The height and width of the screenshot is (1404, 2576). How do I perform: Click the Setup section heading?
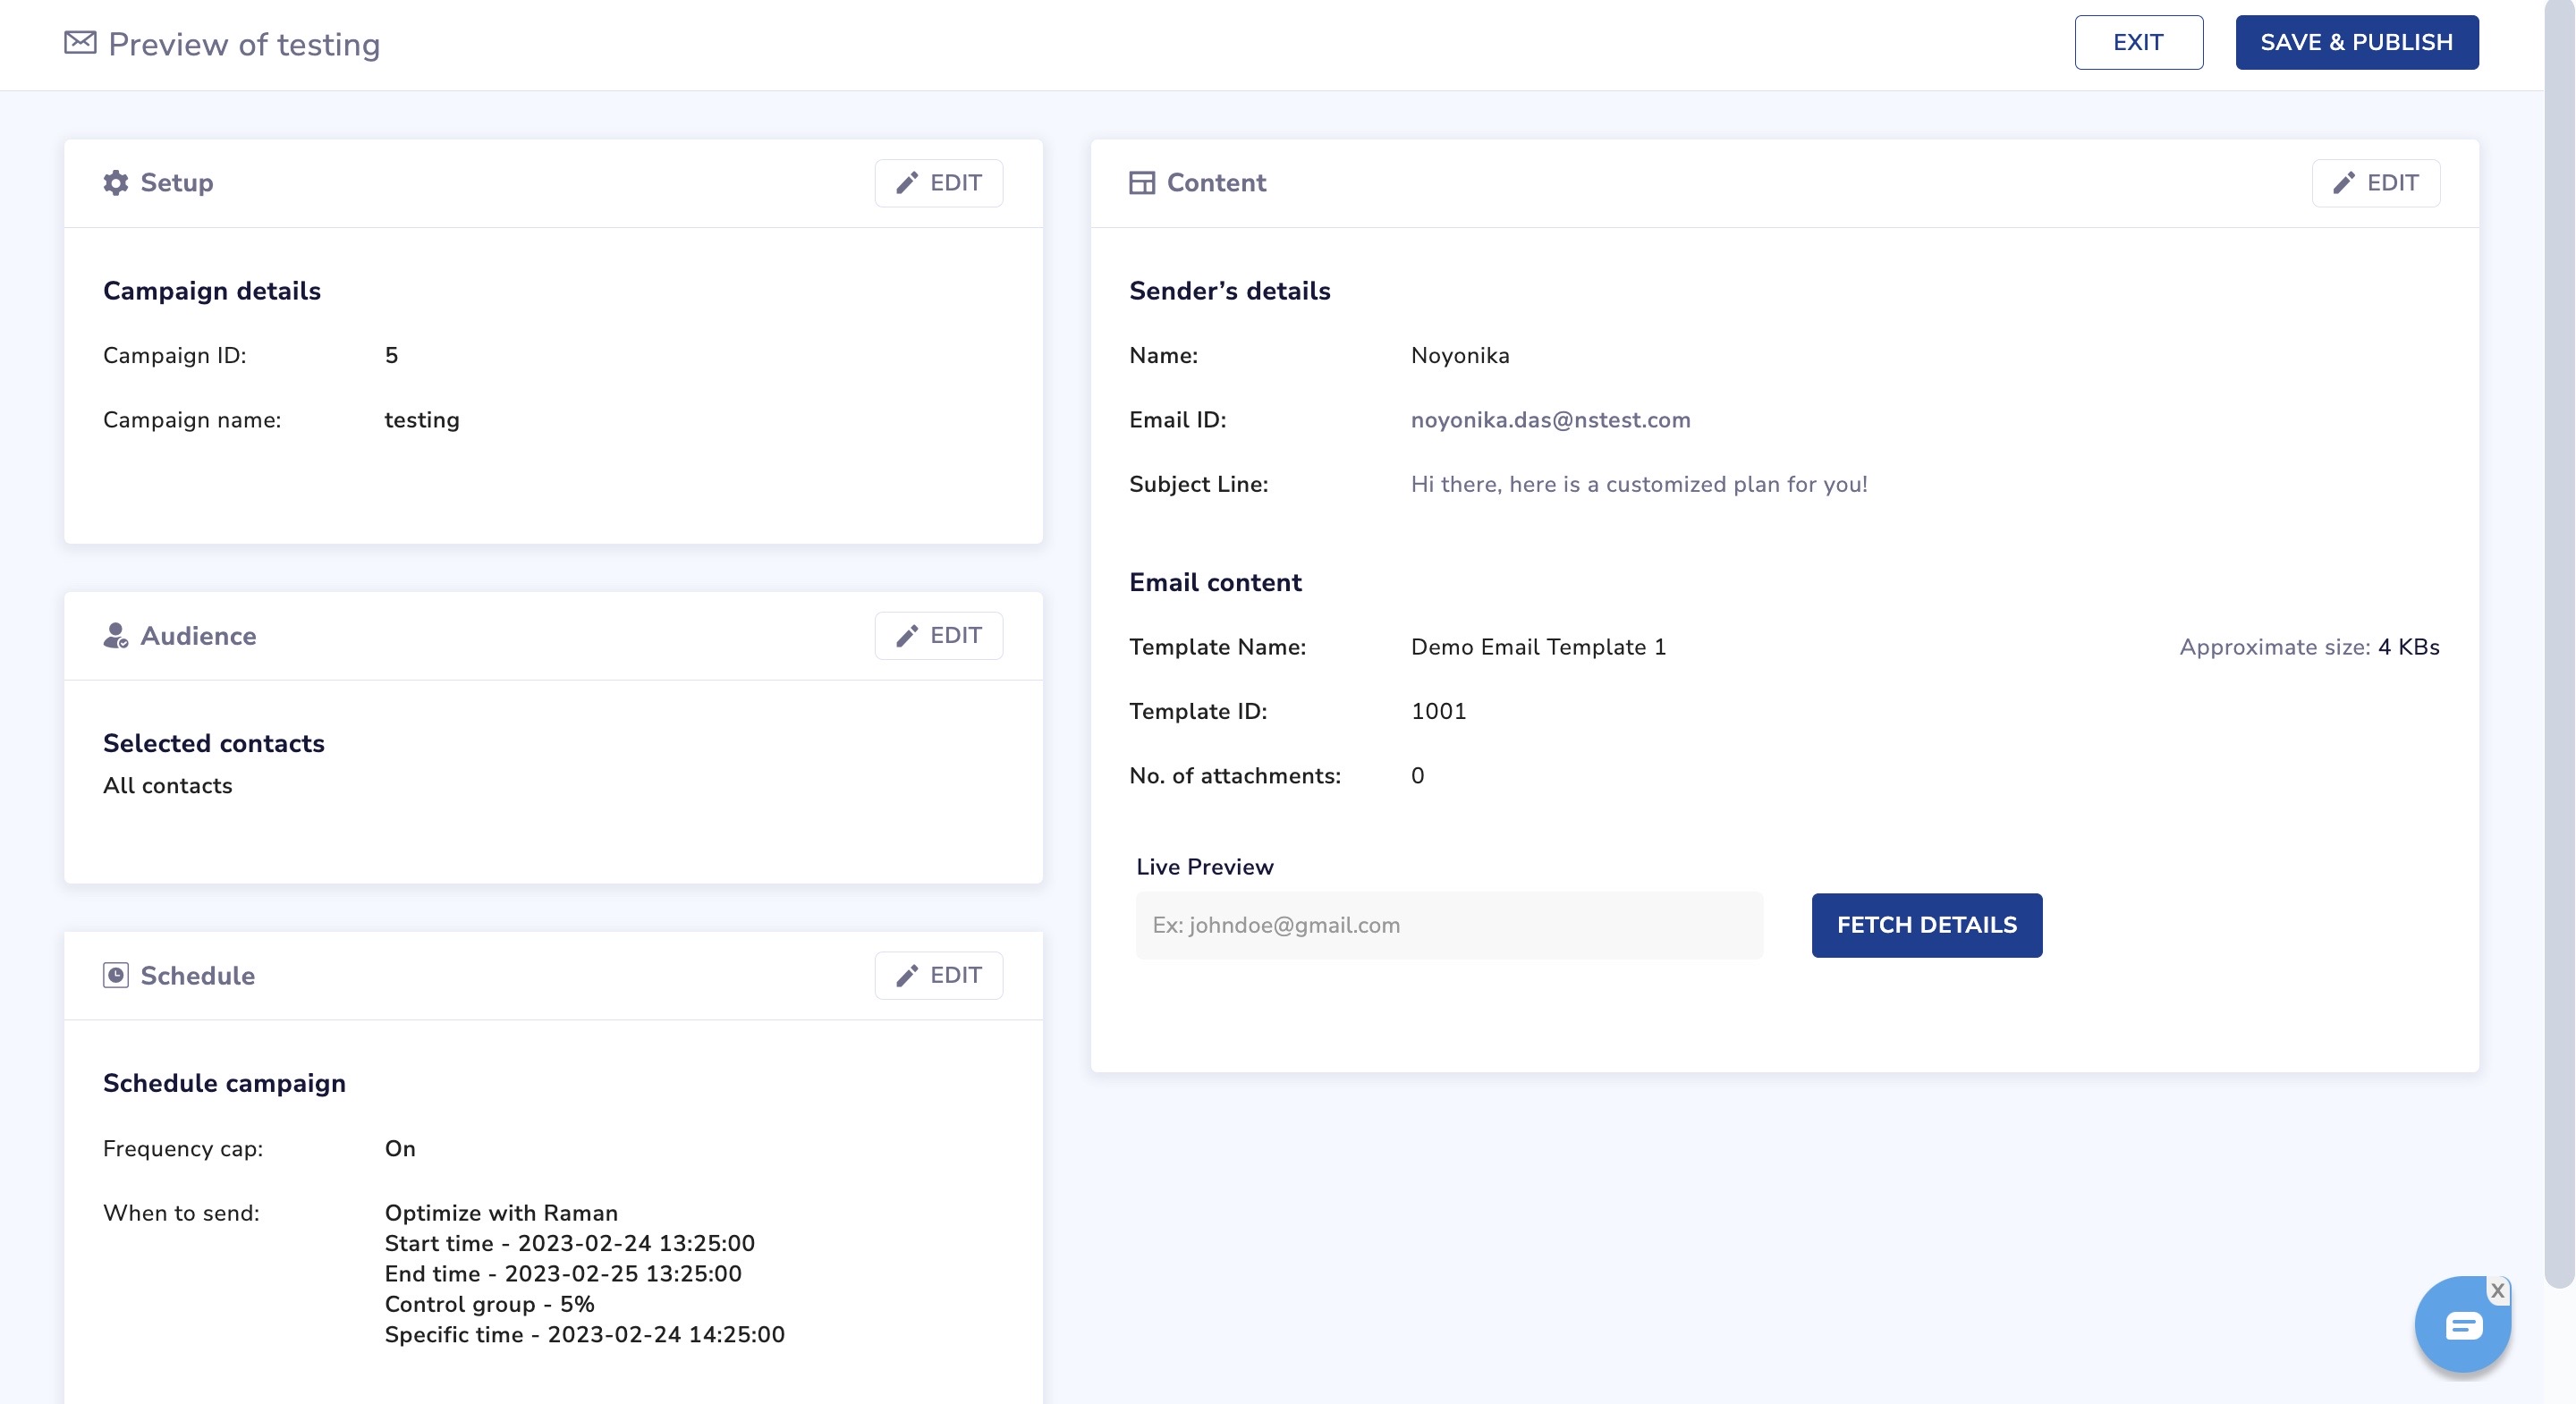(x=177, y=183)
